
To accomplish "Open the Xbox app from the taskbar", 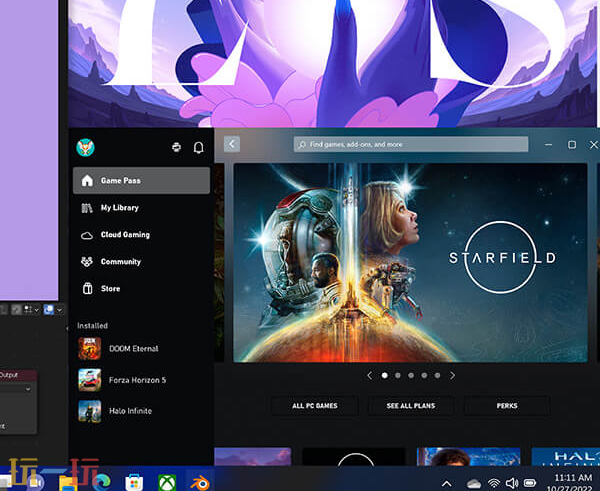I will (167, 483).
